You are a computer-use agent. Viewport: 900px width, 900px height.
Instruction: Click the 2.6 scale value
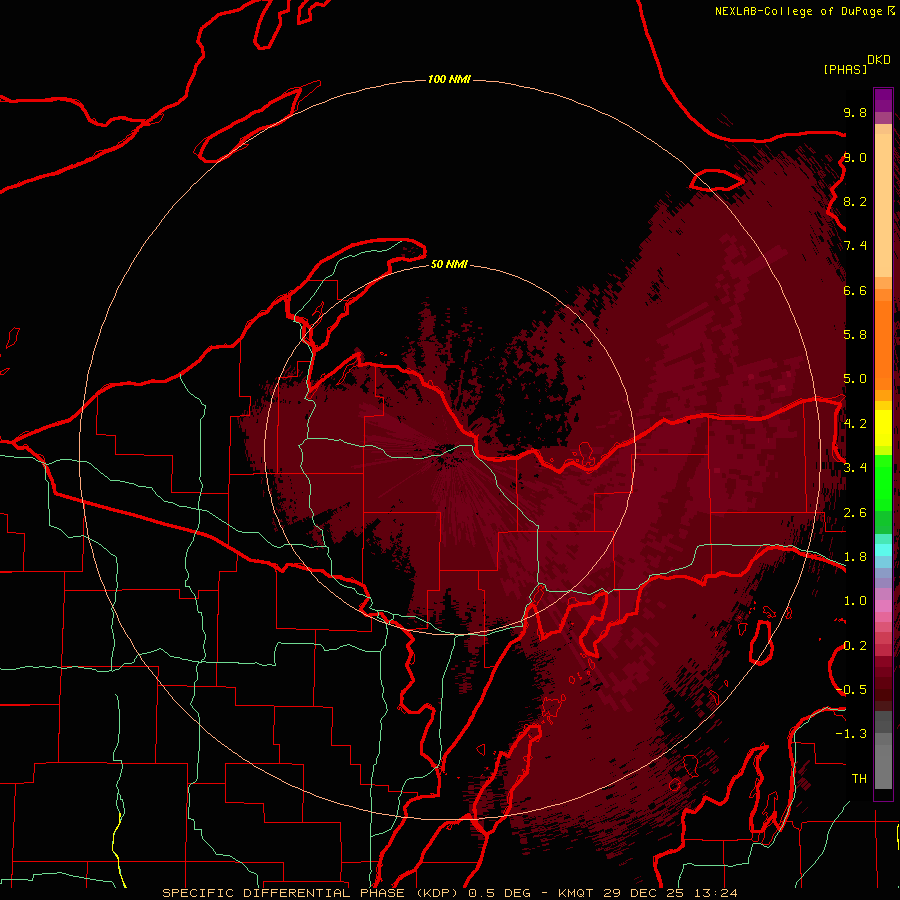[855, 513]
